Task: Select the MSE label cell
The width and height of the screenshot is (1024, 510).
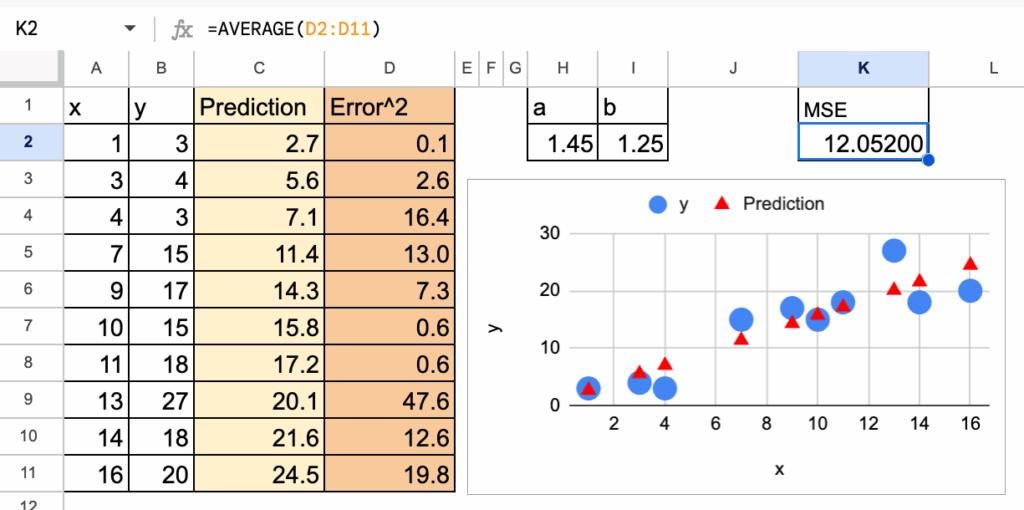Action: coord(863,107)
